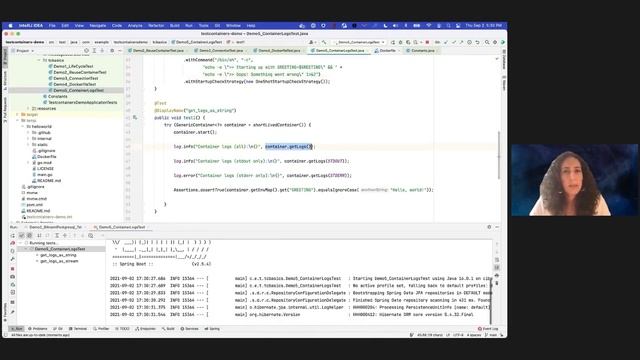Open Demo3_ConnectionTest in the project tree
Image resolution: width=640 pixels, height=360 pixels.
click(76, 78)
